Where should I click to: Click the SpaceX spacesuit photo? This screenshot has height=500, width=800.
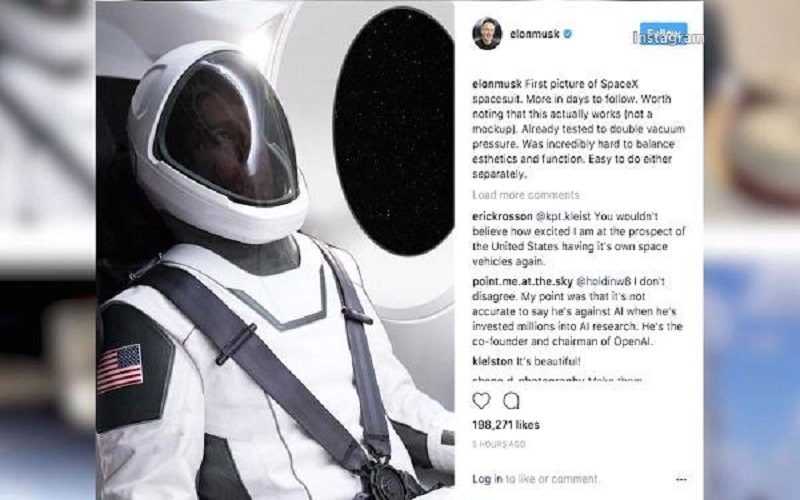(x=275, y=250)
